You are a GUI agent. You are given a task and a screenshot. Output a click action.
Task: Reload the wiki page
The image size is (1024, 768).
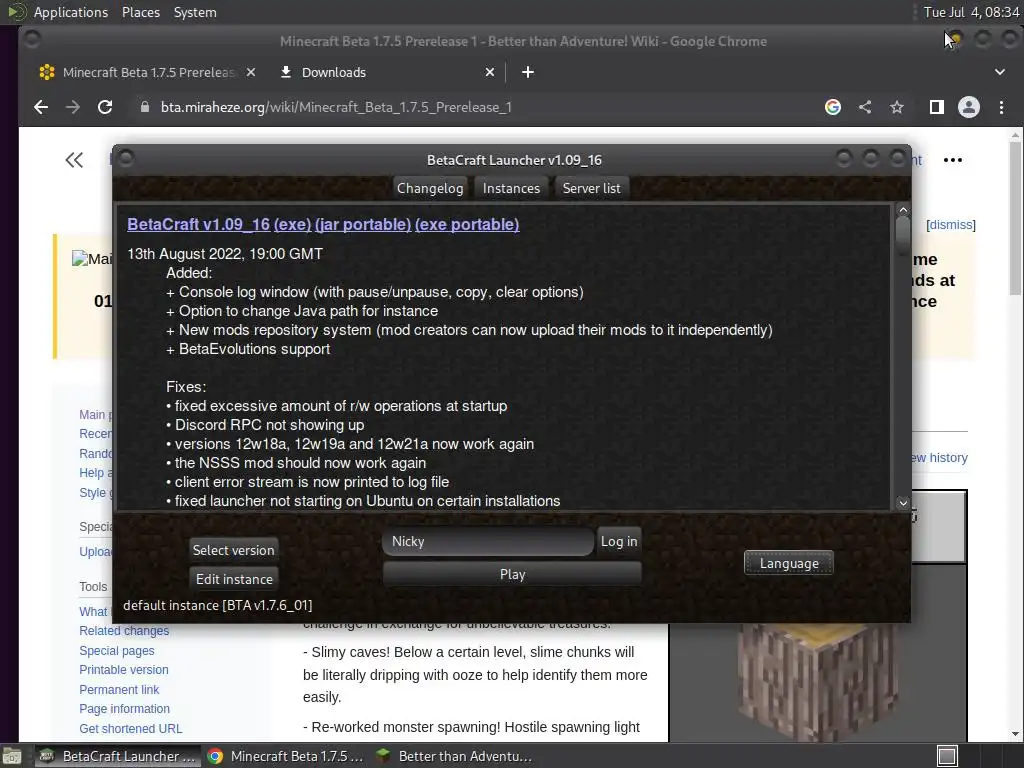point(104,107)
